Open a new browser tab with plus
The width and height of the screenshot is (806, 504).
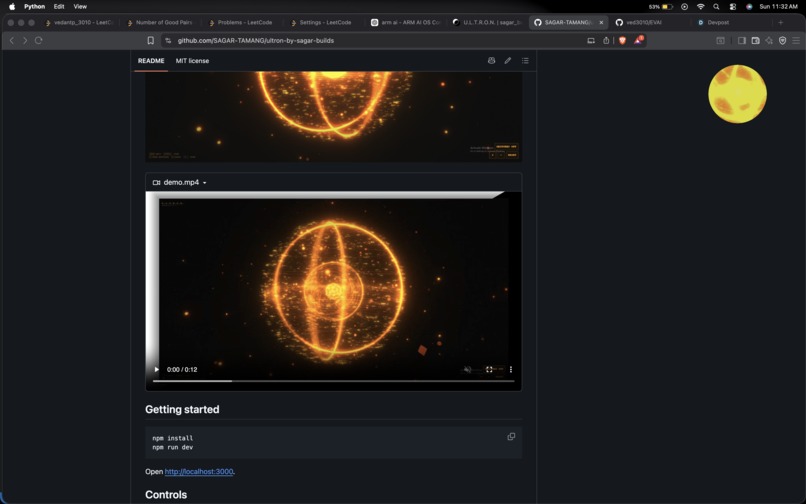click(780, 22)
